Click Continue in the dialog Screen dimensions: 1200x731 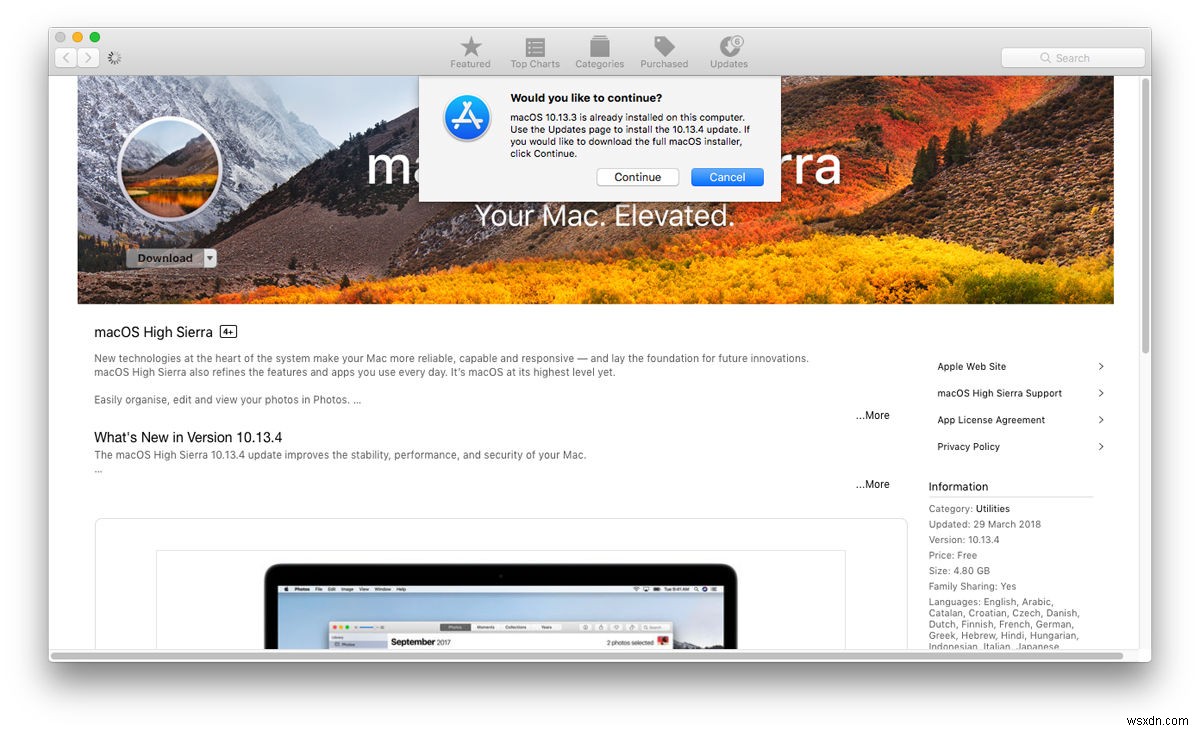tap(638, 177)
